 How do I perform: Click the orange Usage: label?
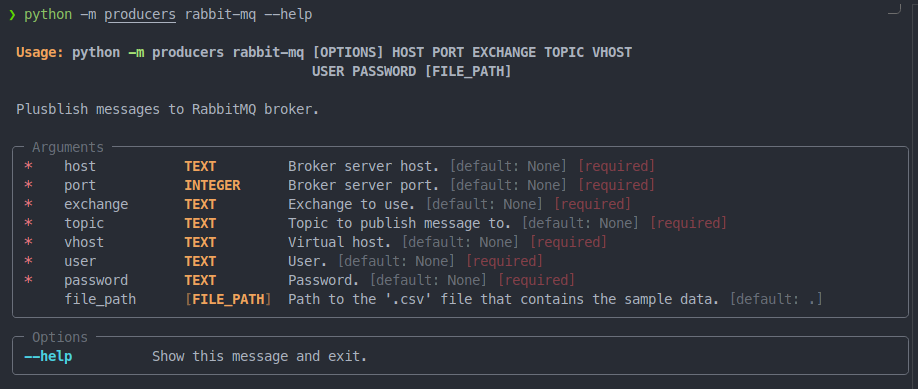(x=40, y=53)
